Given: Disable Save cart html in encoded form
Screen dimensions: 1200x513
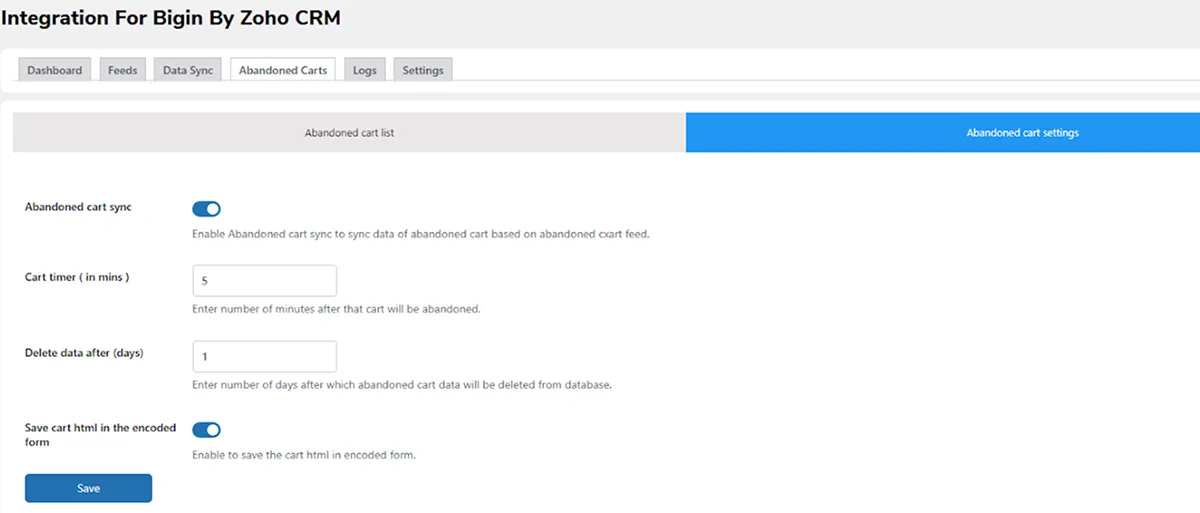Looking at the screenshot, I should [x=206, y=430].
